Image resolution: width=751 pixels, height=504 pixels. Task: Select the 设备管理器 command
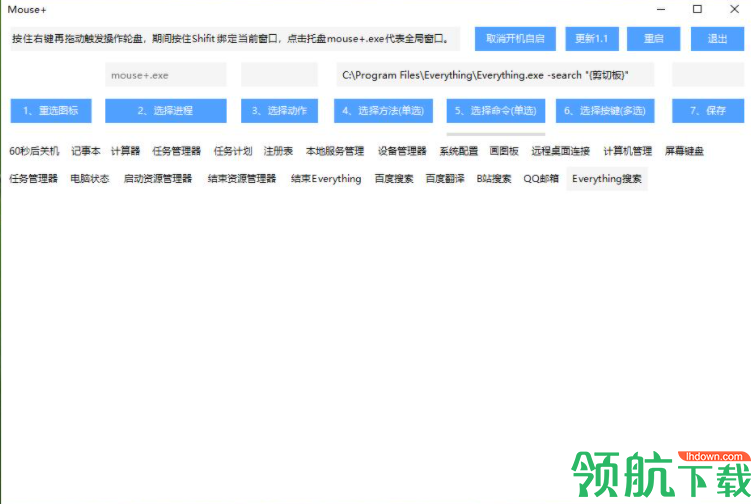point(402,151)
